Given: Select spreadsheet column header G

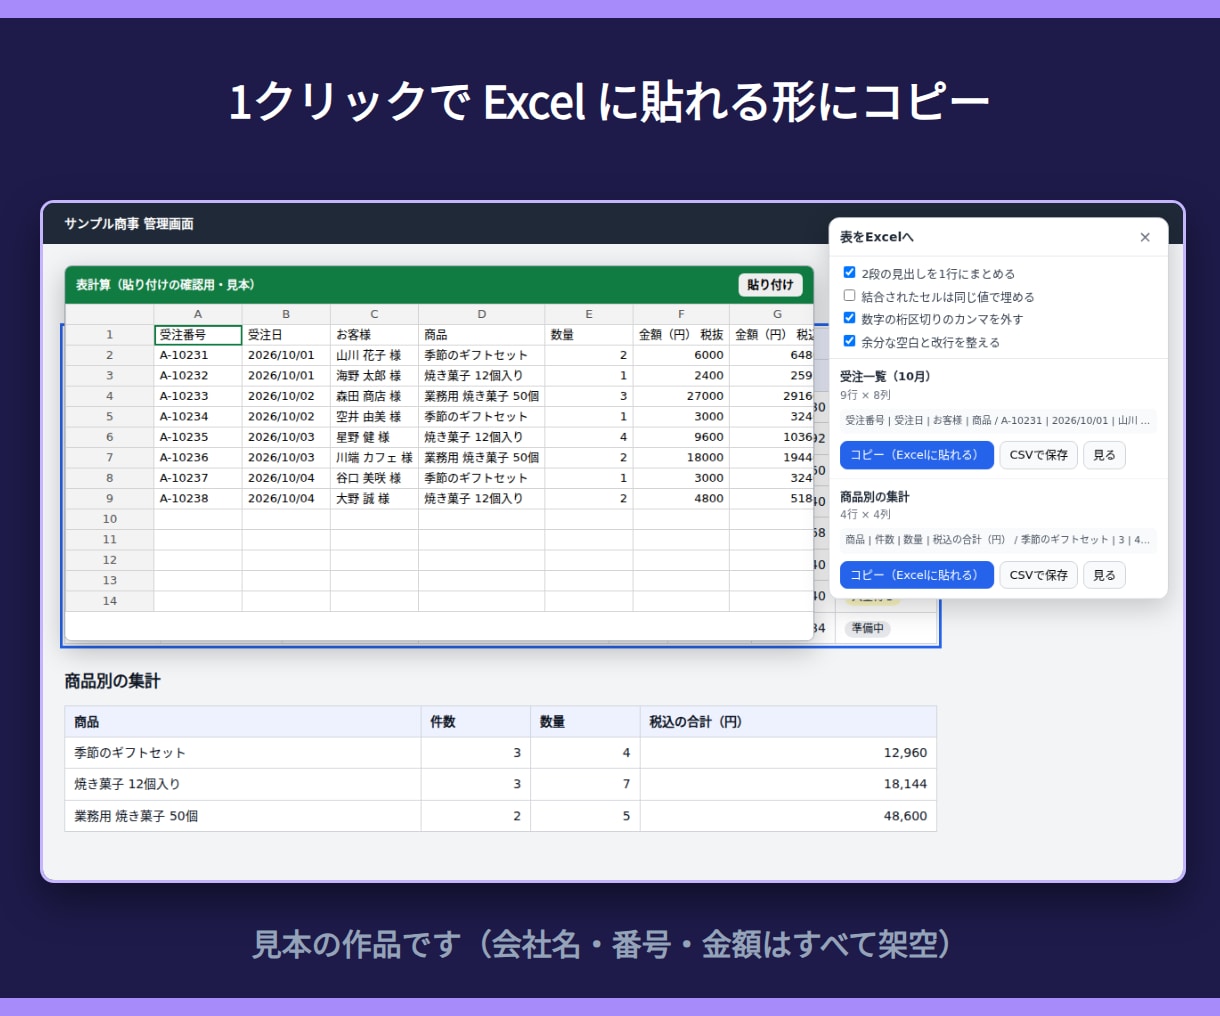Looking at the screenshot, I should [771, 314].
